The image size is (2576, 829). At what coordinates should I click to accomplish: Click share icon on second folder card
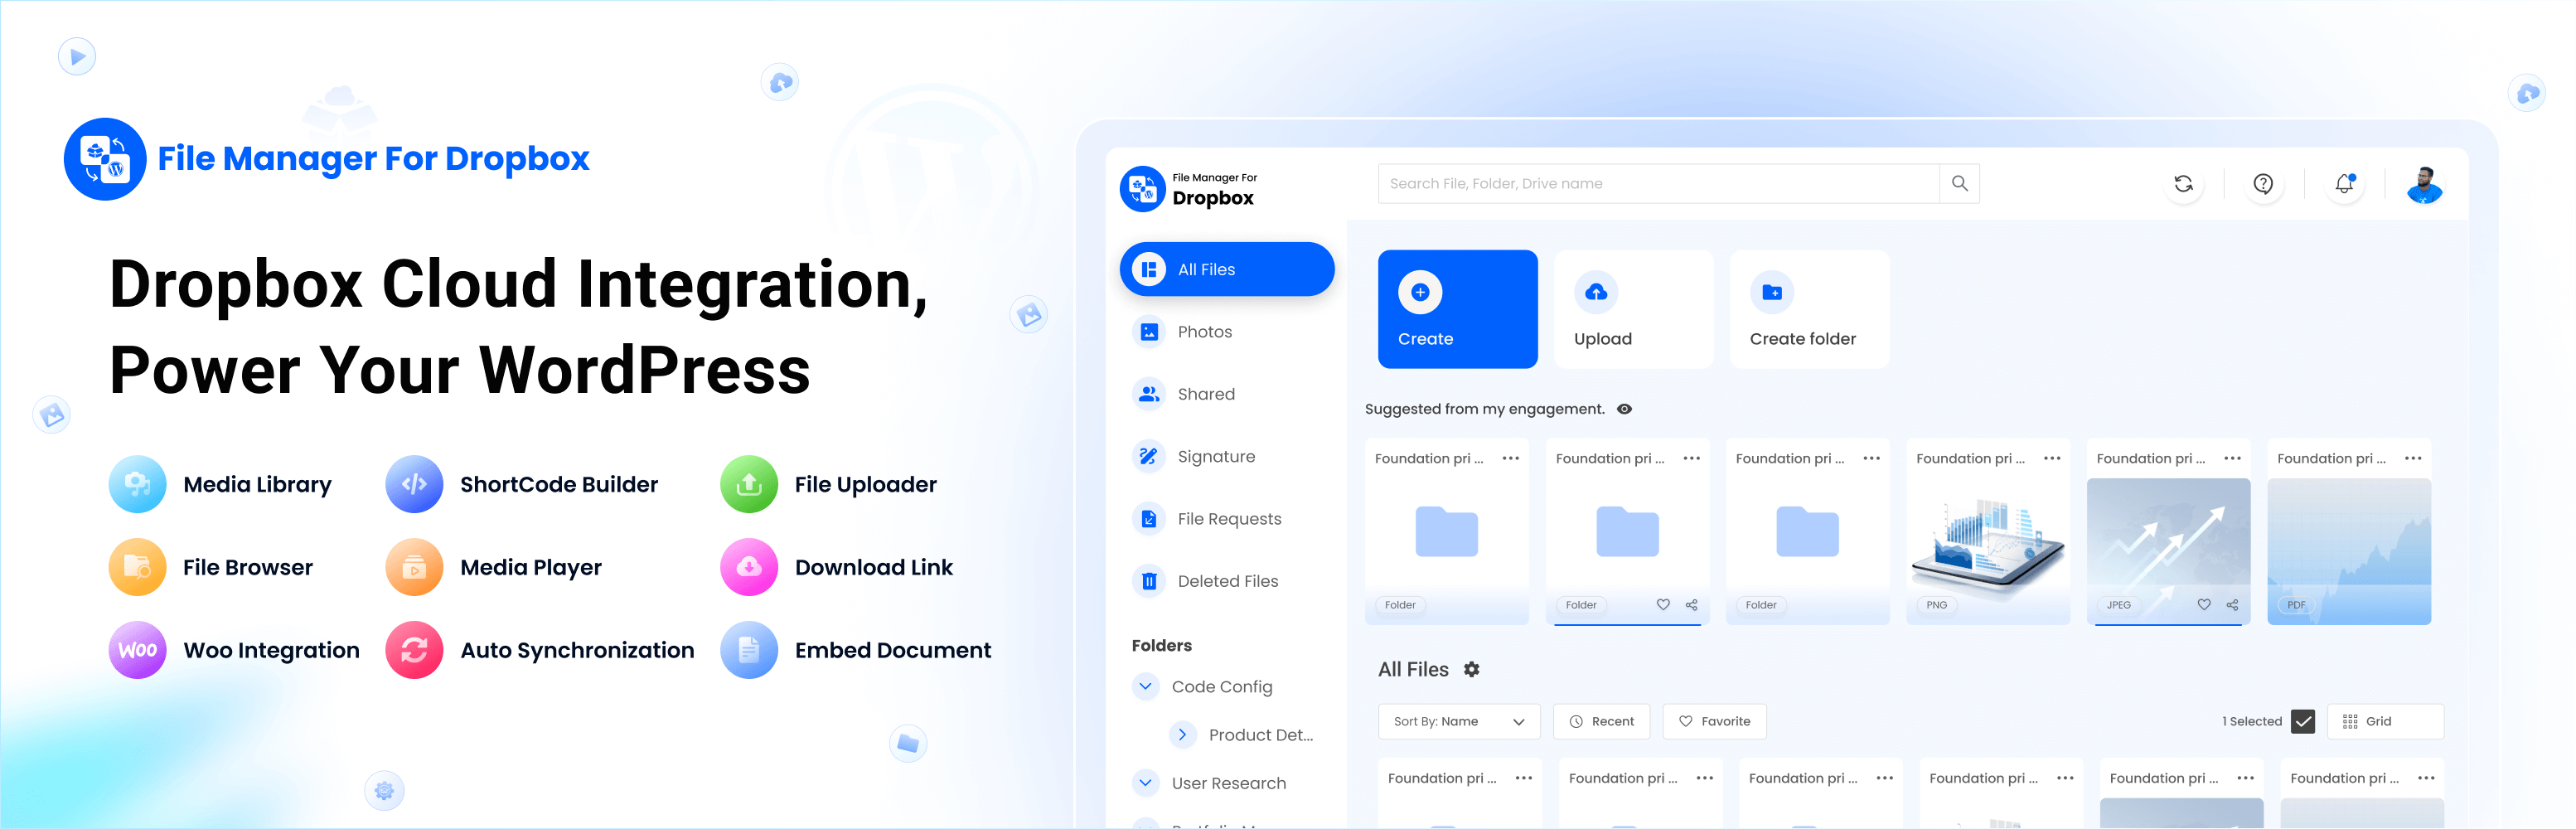click(x=1691, y=605)
